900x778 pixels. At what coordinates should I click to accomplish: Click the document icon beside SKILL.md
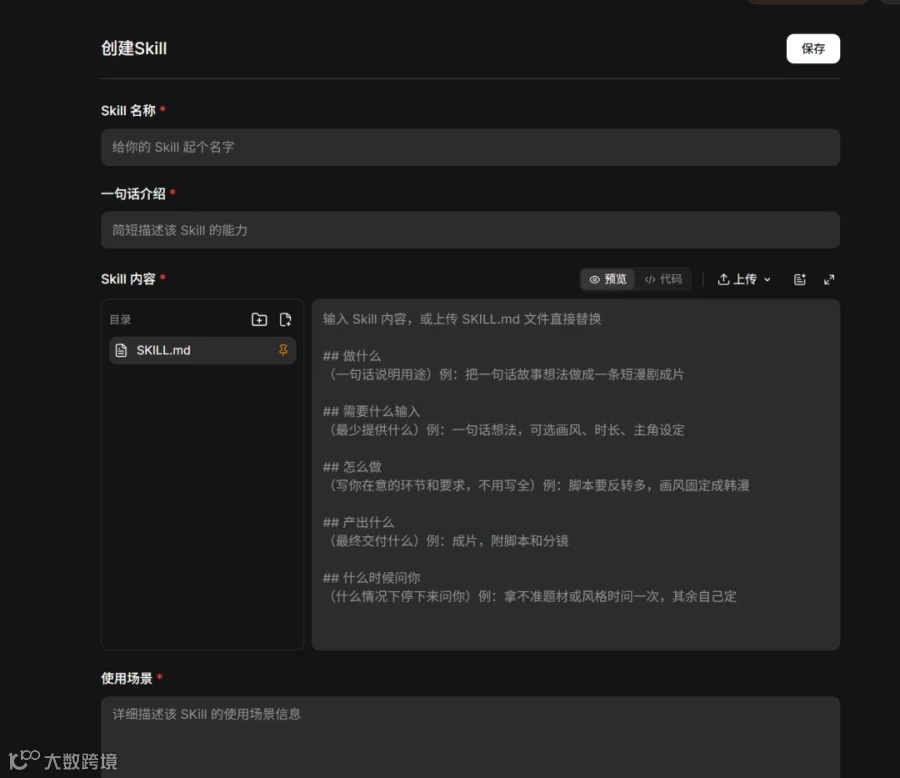tap(121, 350)
